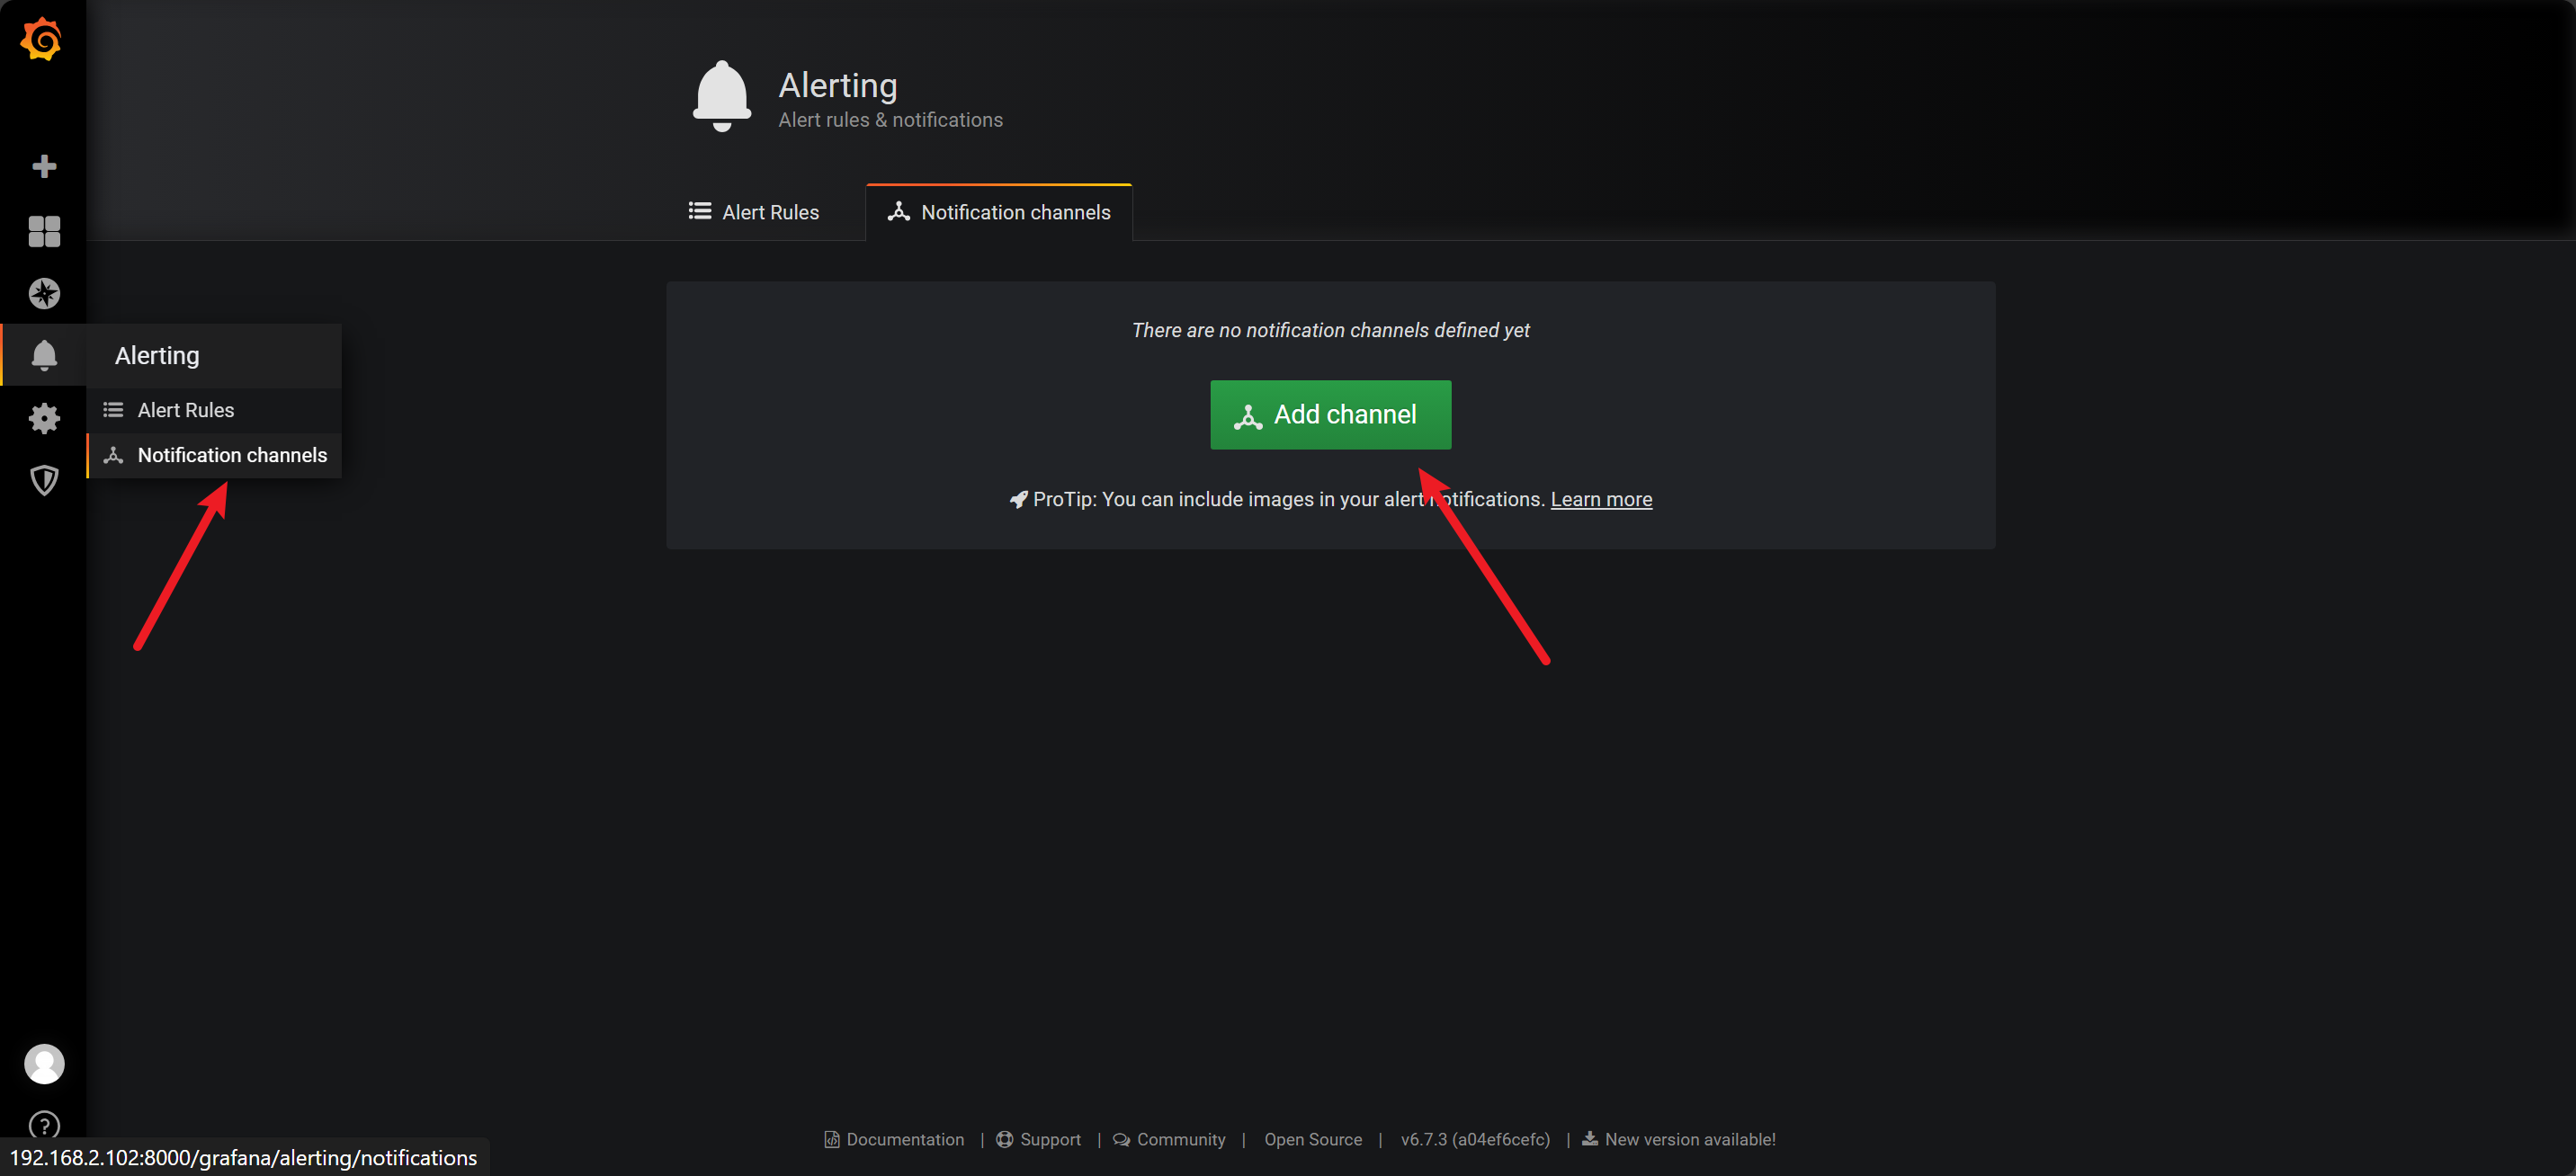Image resolution: width=2576 pixels, height=1176 pixels.
Task: Open the Server Admin shield icon
Action: coord(44,480)
